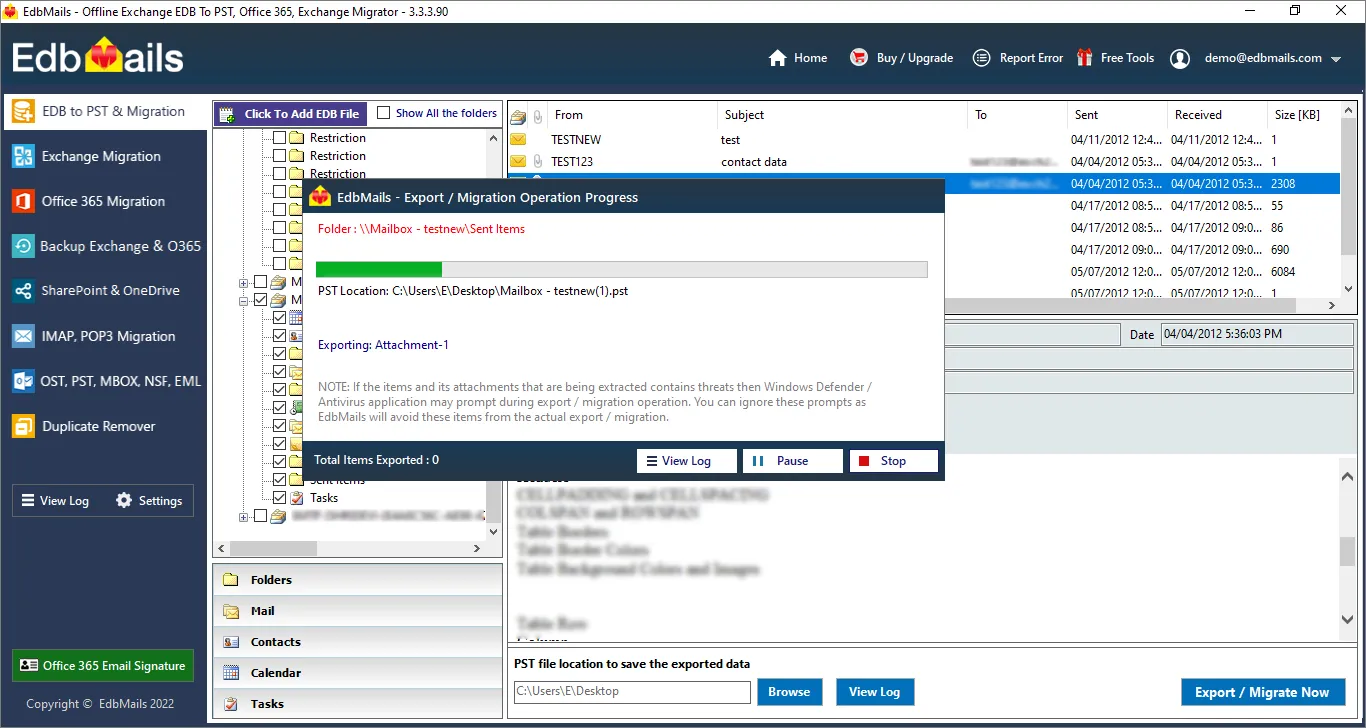Pause the export operation

792,461
